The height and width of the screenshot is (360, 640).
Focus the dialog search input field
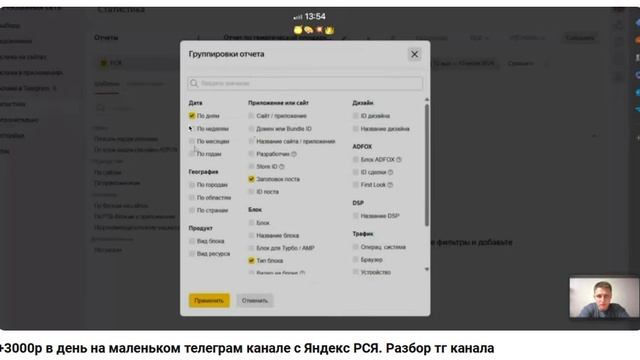point(305,83)
